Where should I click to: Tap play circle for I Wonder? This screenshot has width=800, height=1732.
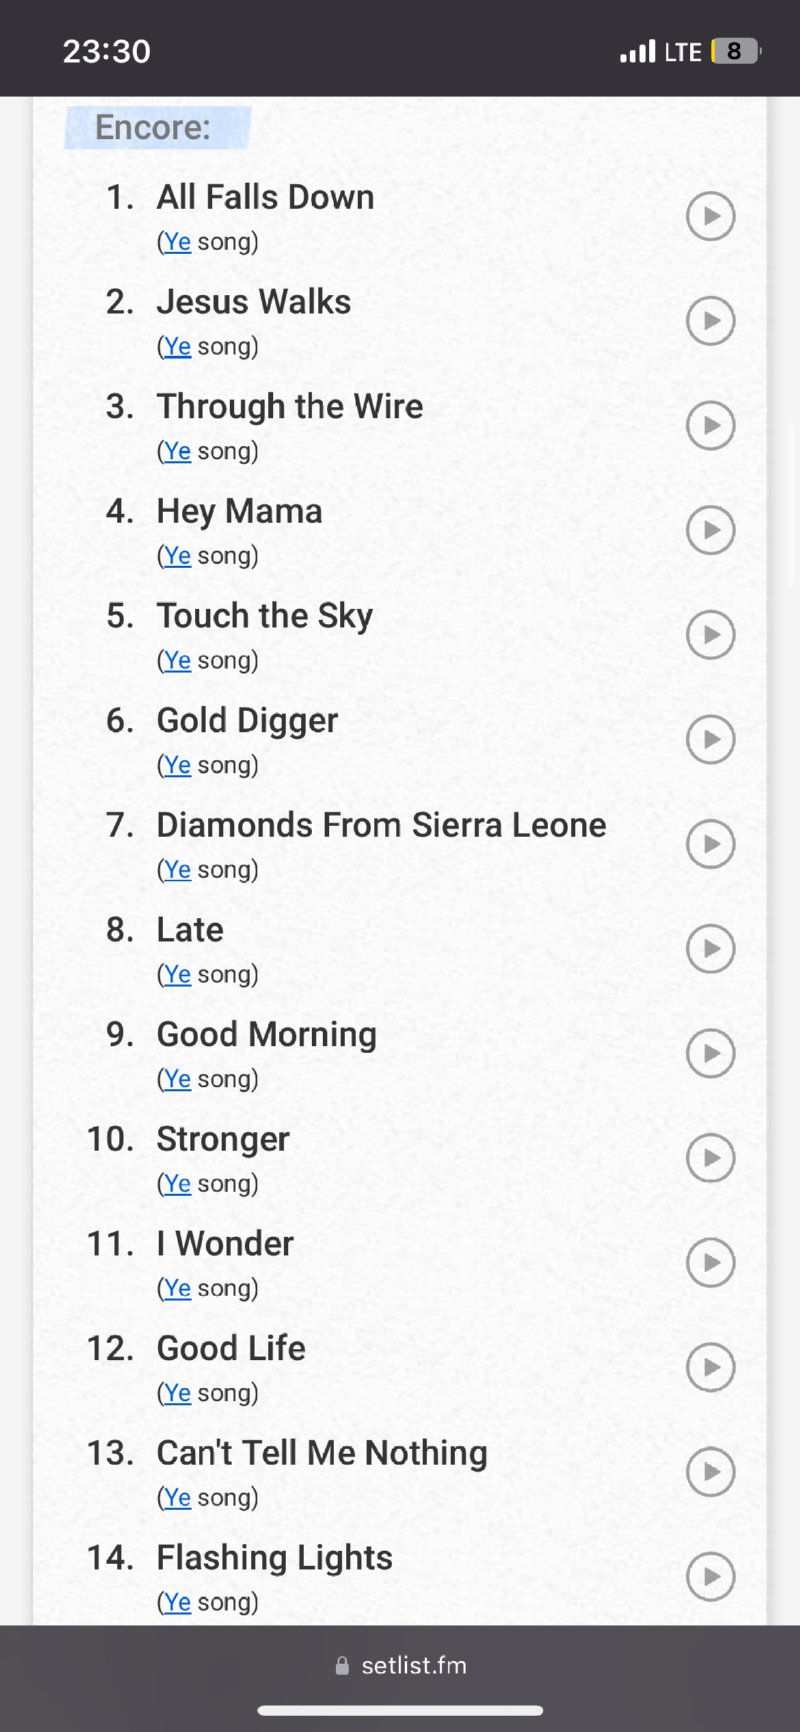[710, 1262]
